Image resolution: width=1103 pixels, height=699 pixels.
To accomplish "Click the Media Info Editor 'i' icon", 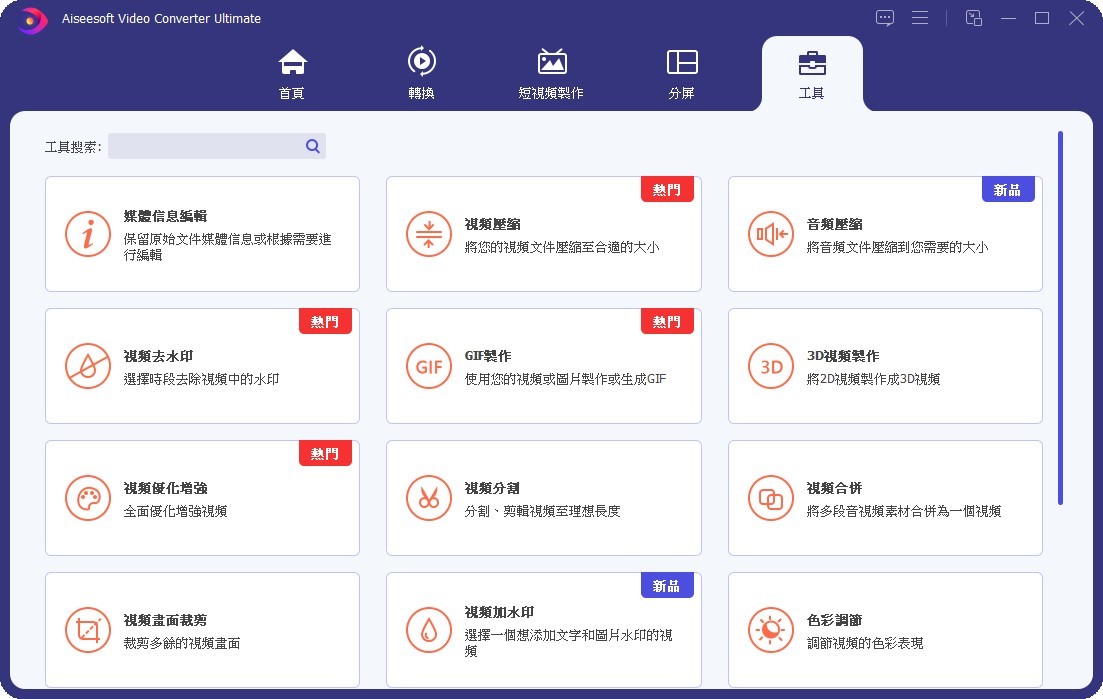I will [87, 235].
